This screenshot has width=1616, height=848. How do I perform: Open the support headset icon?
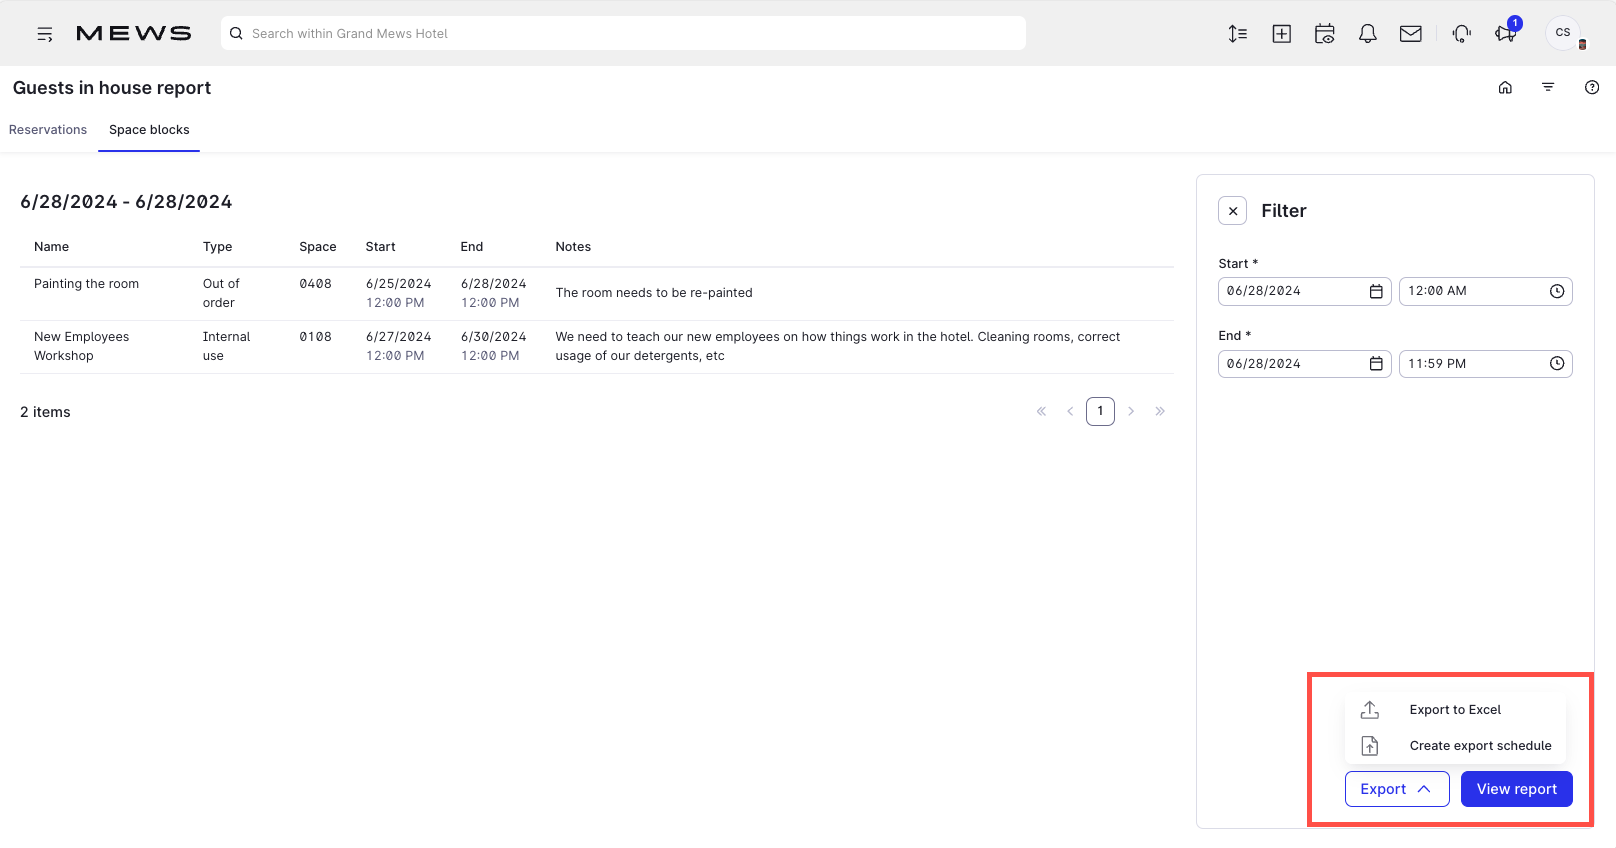pyautogui.click(x=1461, y=34)
